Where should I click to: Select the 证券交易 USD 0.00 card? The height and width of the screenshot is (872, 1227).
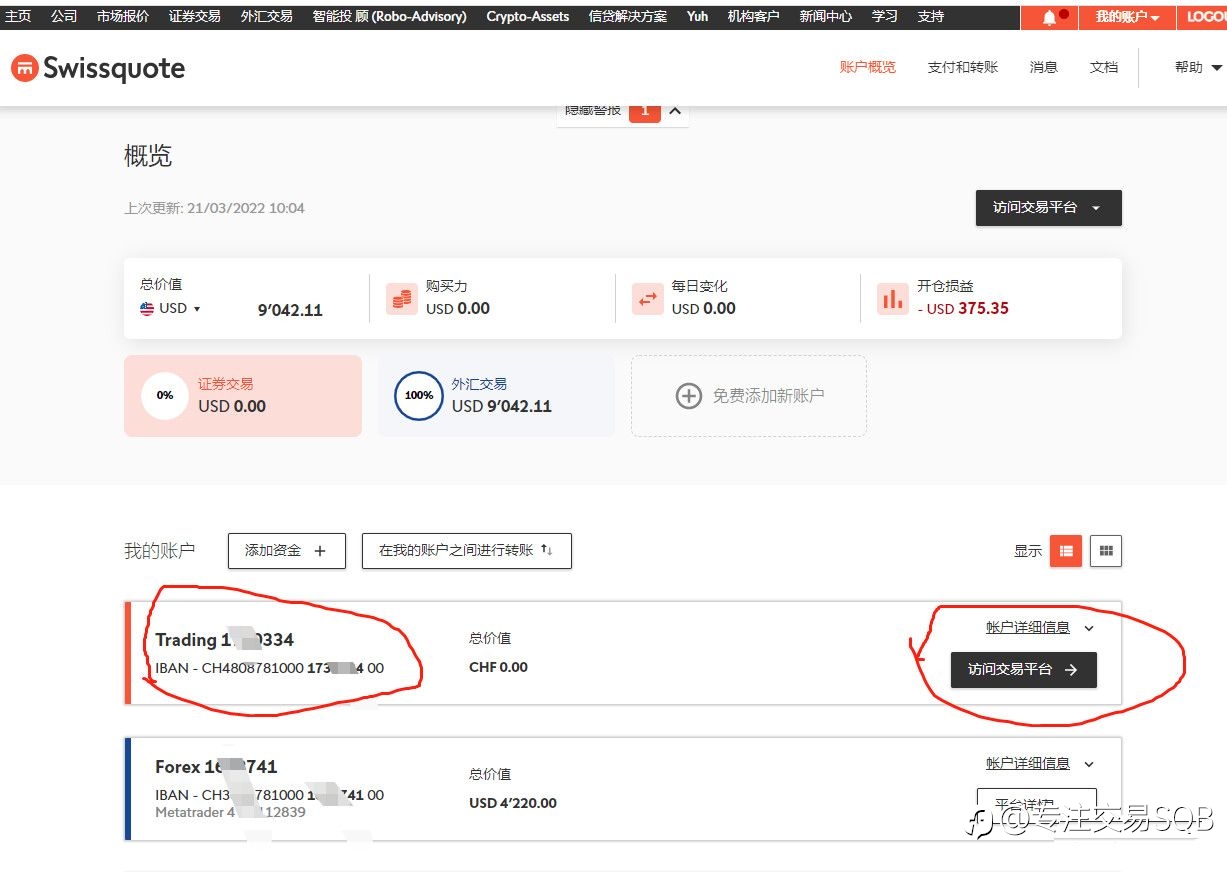pos(243,396)
